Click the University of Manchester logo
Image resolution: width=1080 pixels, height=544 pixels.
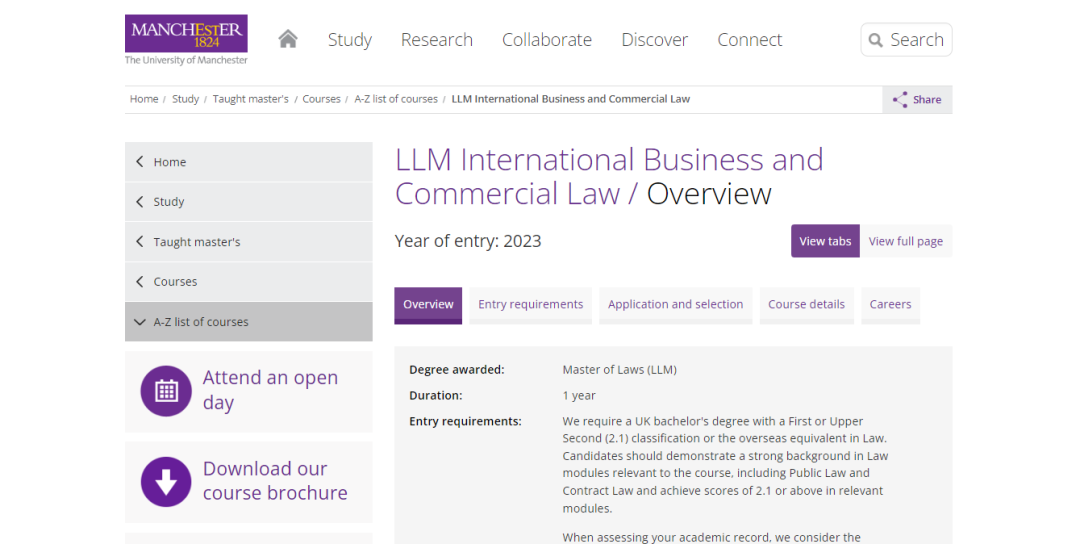coord(186,39)
